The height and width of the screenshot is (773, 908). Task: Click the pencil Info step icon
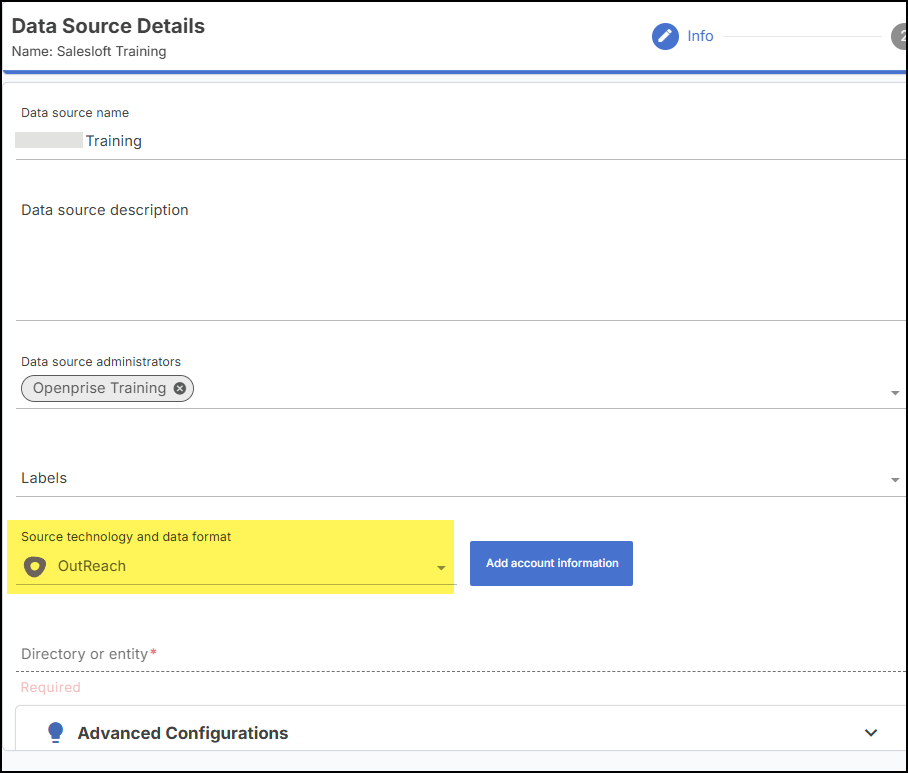[665, 36]
